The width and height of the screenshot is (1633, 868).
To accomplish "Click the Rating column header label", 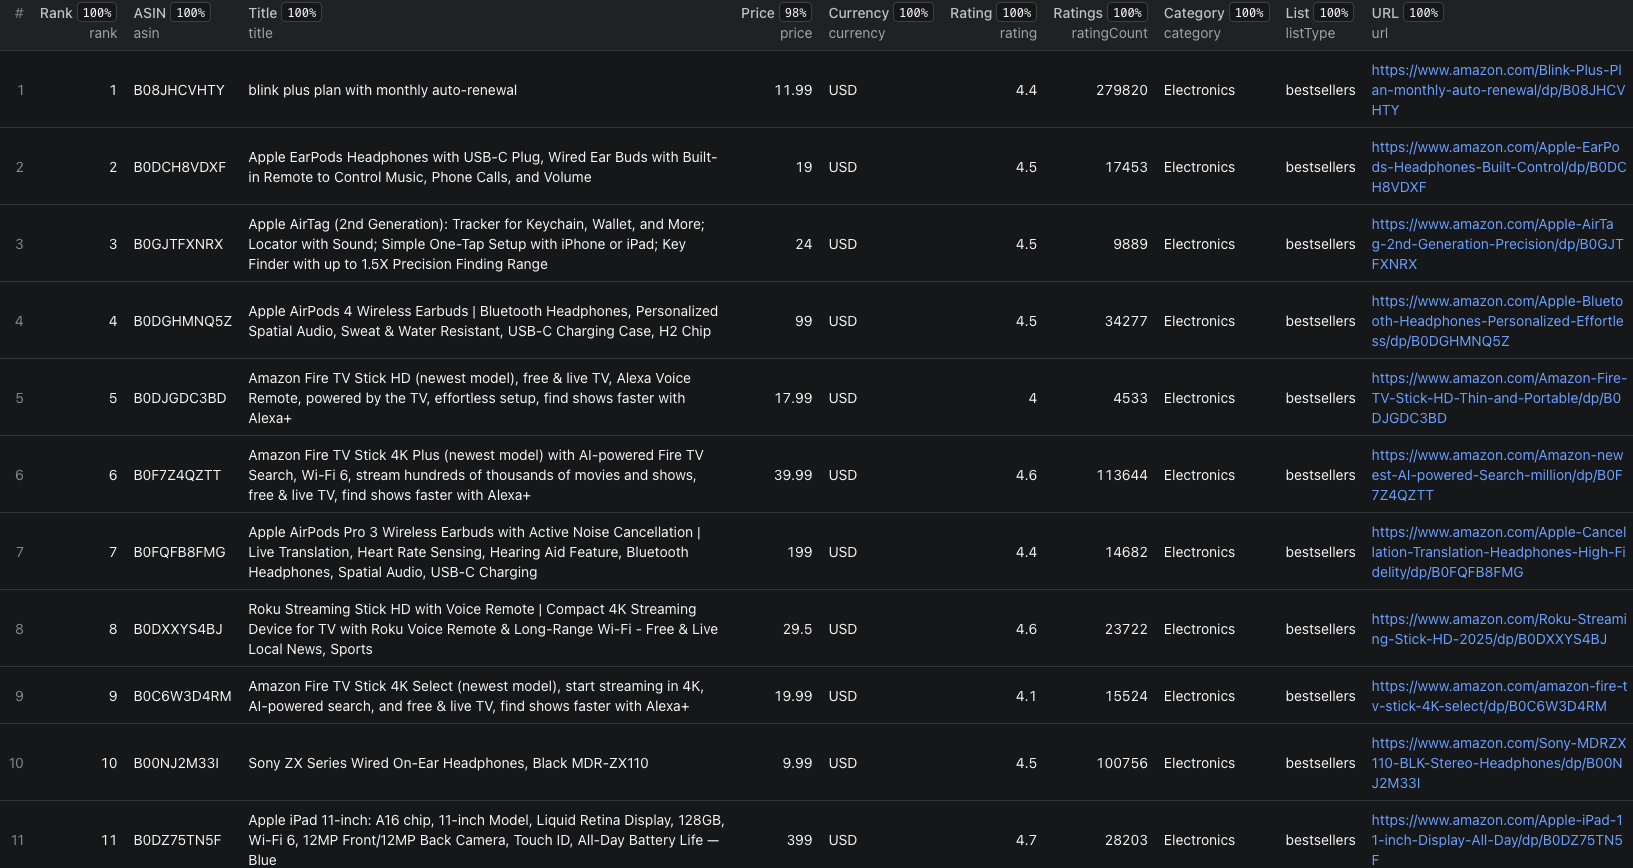I will (971, 13).
